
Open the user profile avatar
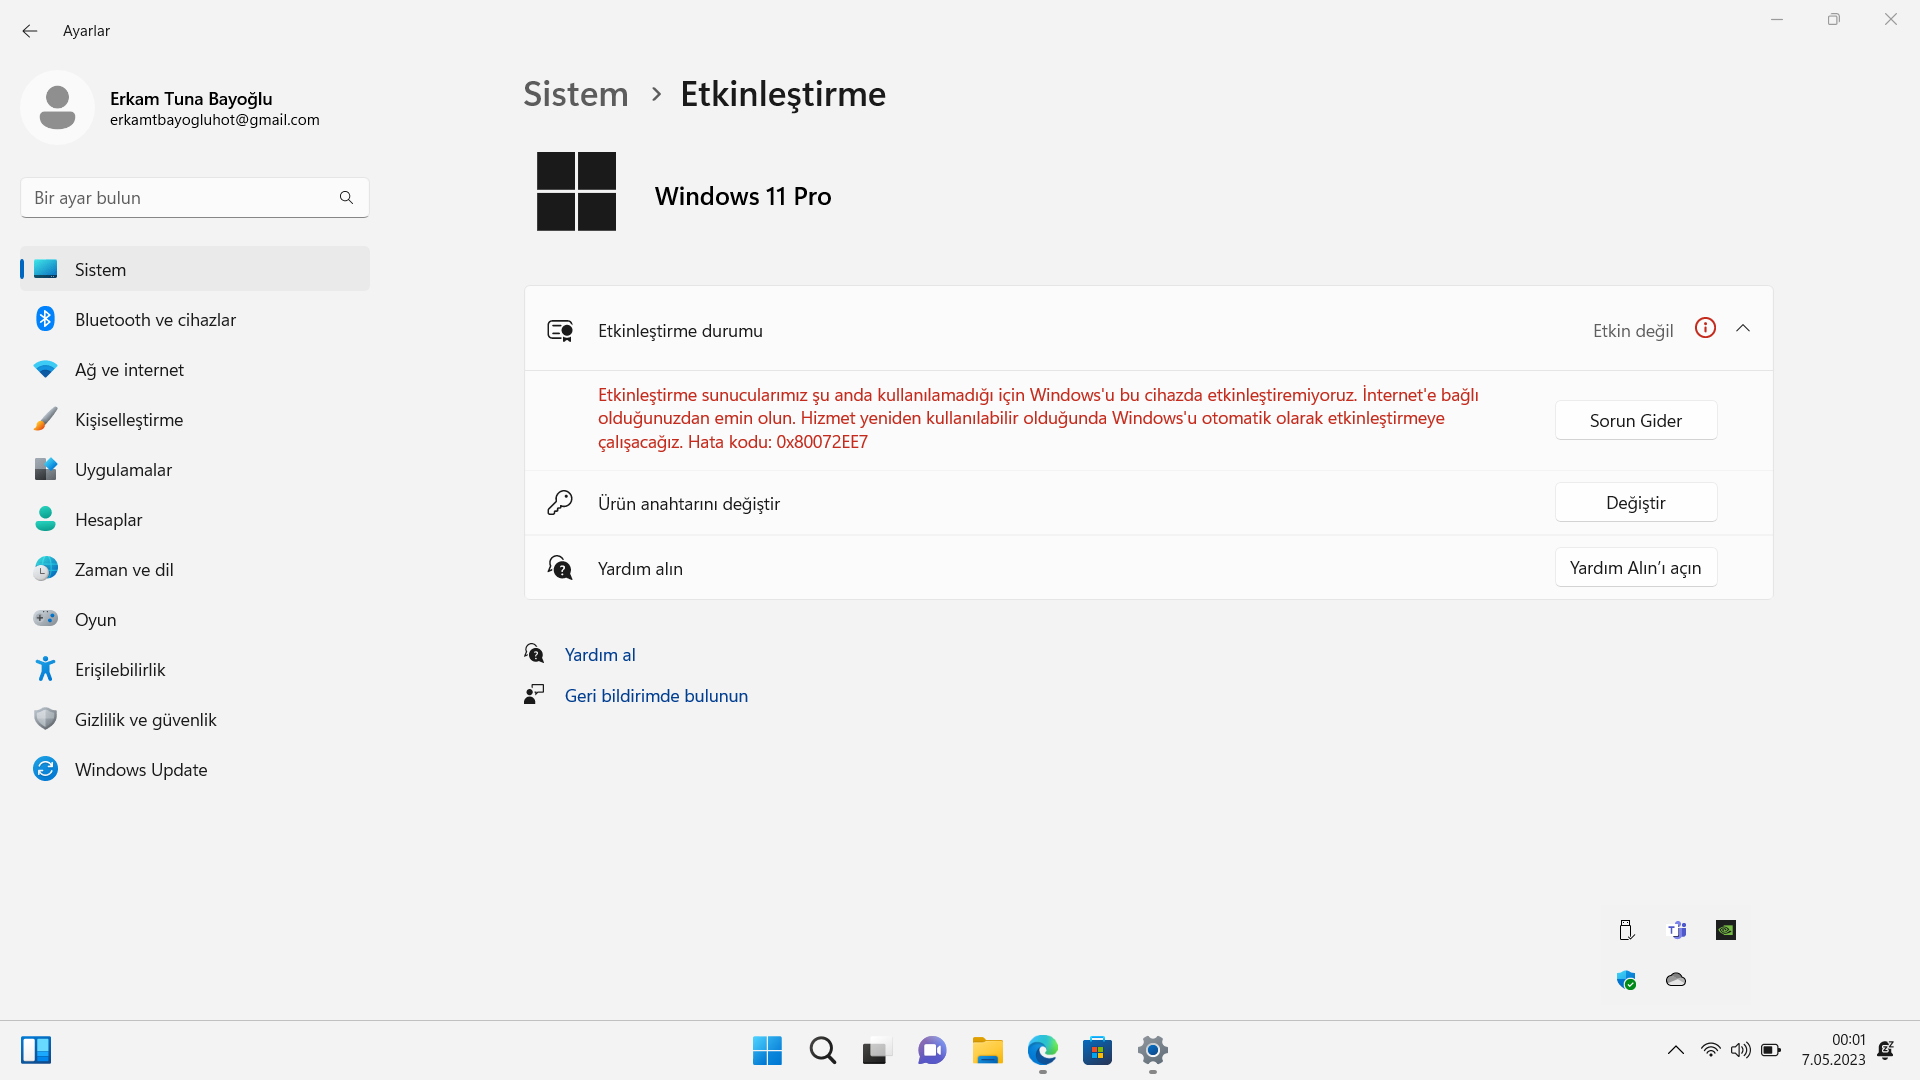click(57, 107)
